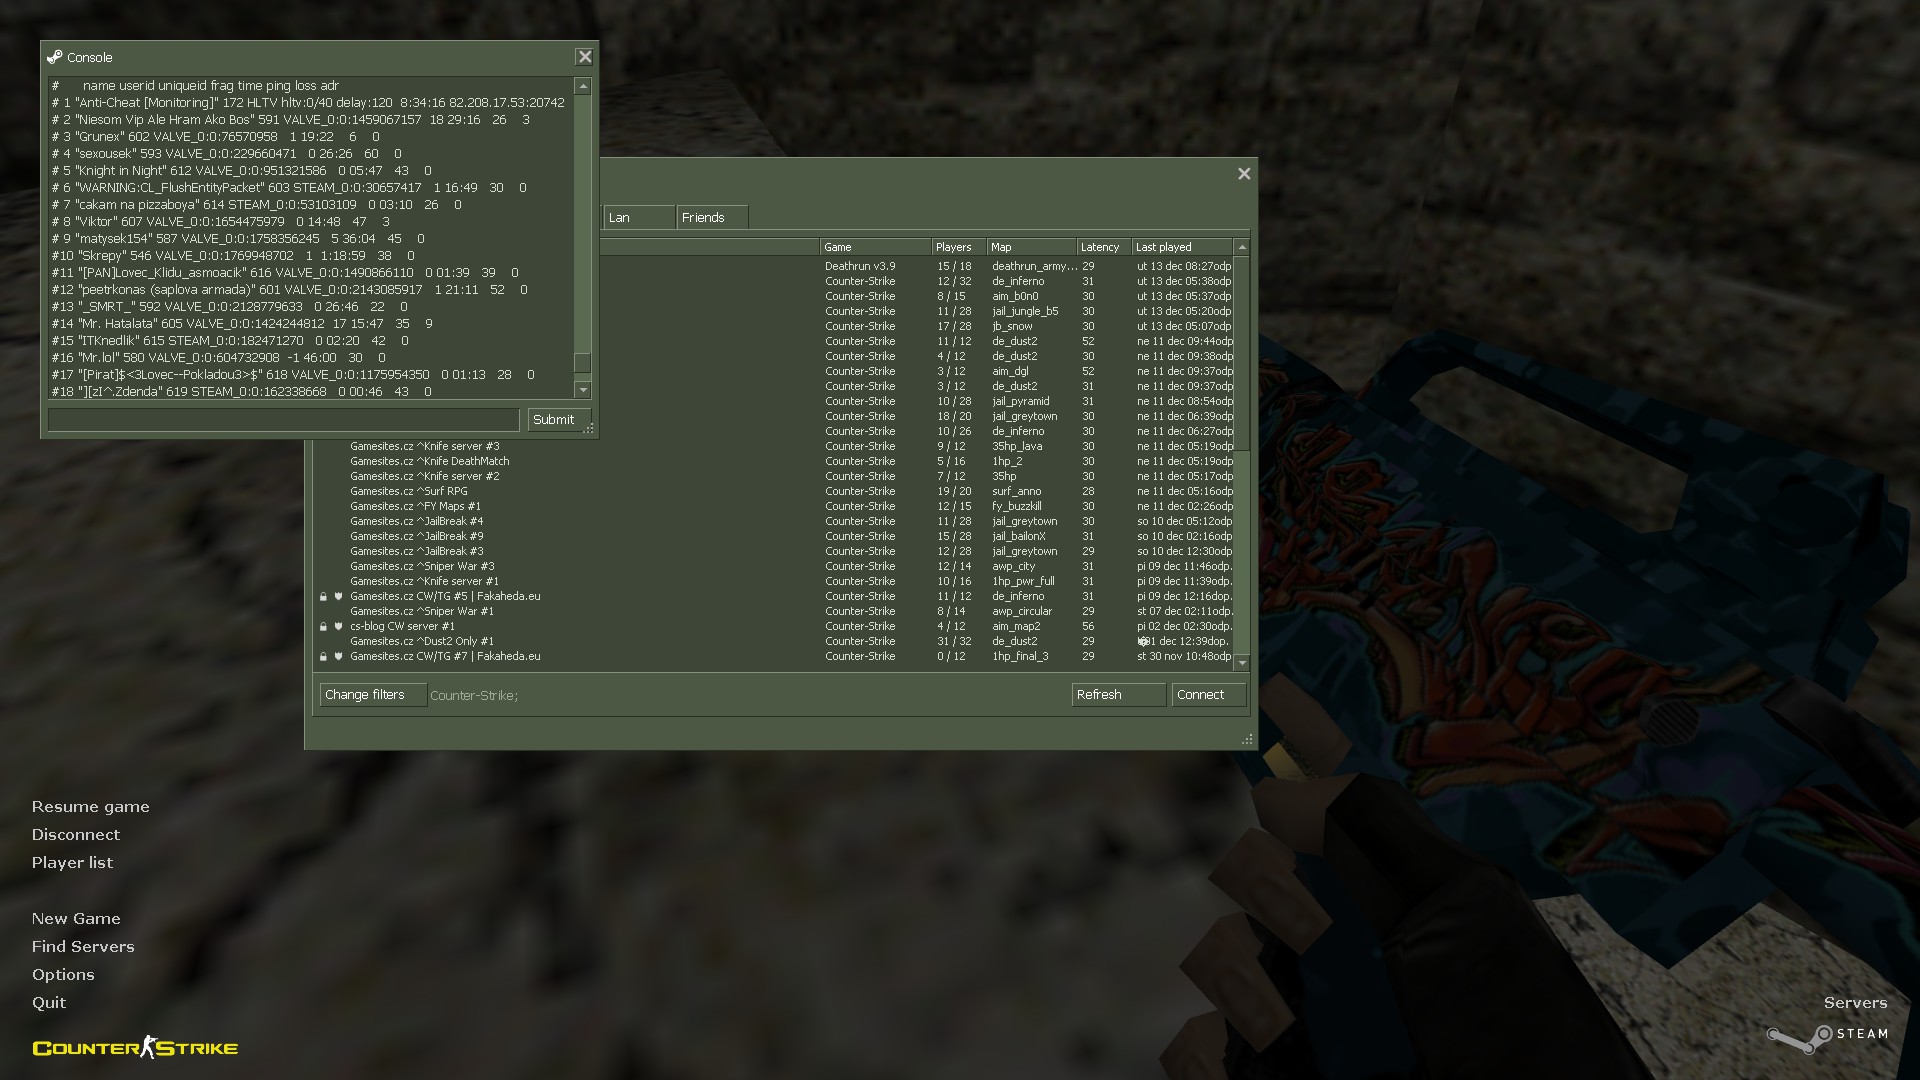Click console scrollbar down arrow
The image size is (1920, 1080).
coord(583,390)
